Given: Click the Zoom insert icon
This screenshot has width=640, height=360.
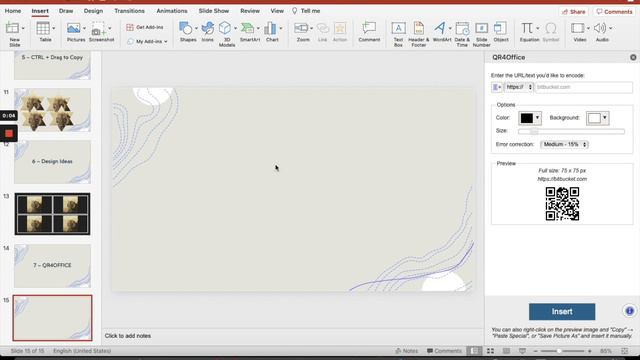Looking at the screenshot, I should (301, 28).
